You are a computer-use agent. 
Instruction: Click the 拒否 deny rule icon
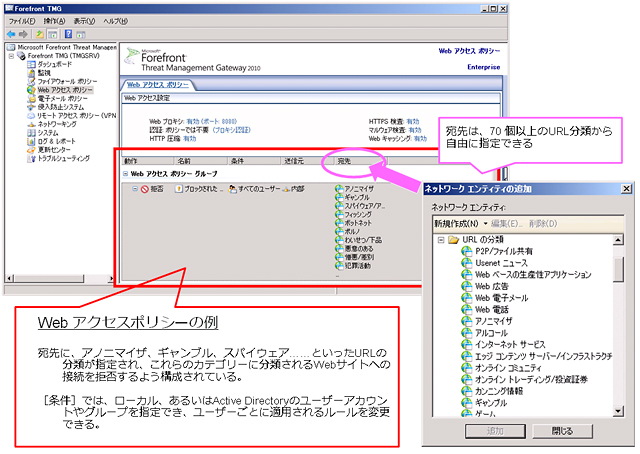click(x=144, y=189)
